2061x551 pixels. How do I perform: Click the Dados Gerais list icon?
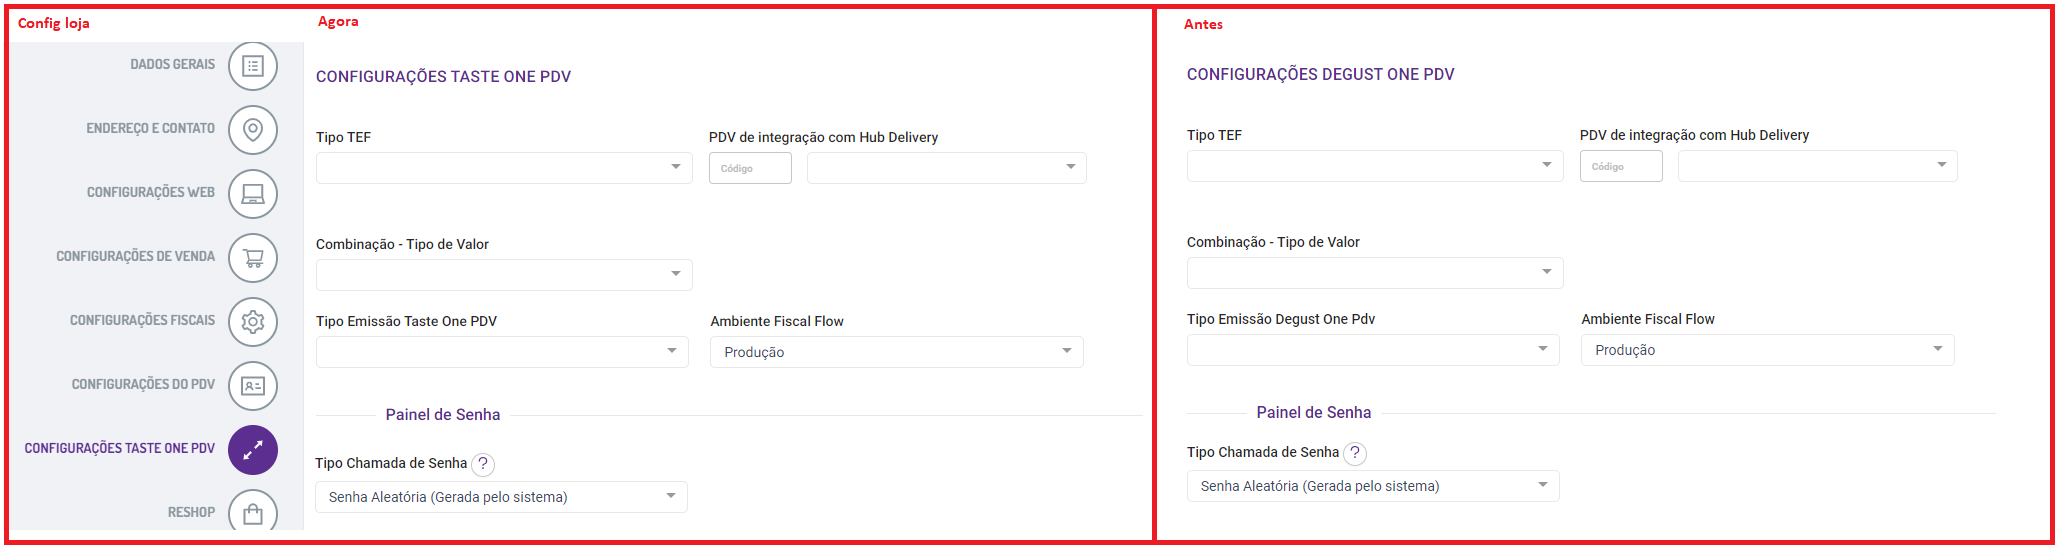pyautogui.click(x=253, y=66)
